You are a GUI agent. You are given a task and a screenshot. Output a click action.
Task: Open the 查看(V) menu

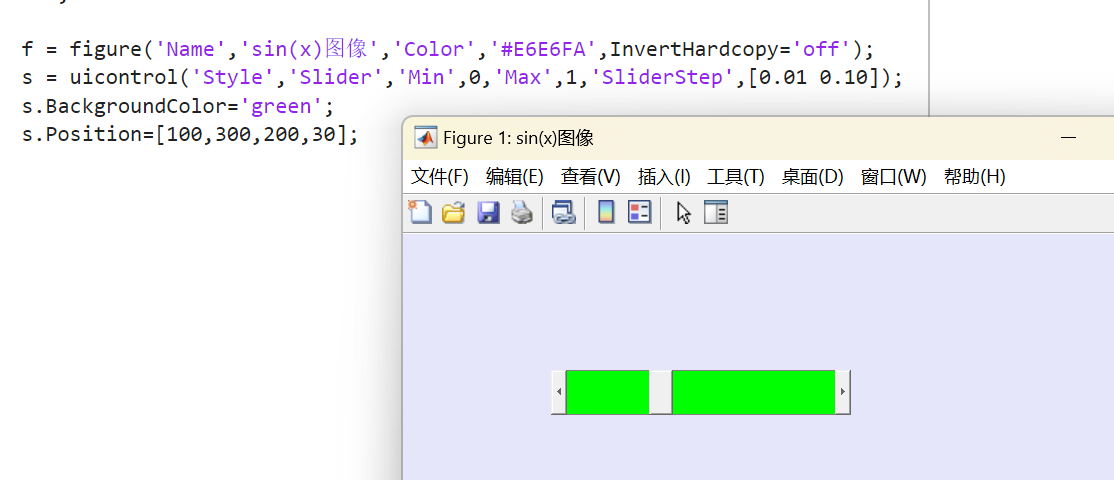click(590, 177)
